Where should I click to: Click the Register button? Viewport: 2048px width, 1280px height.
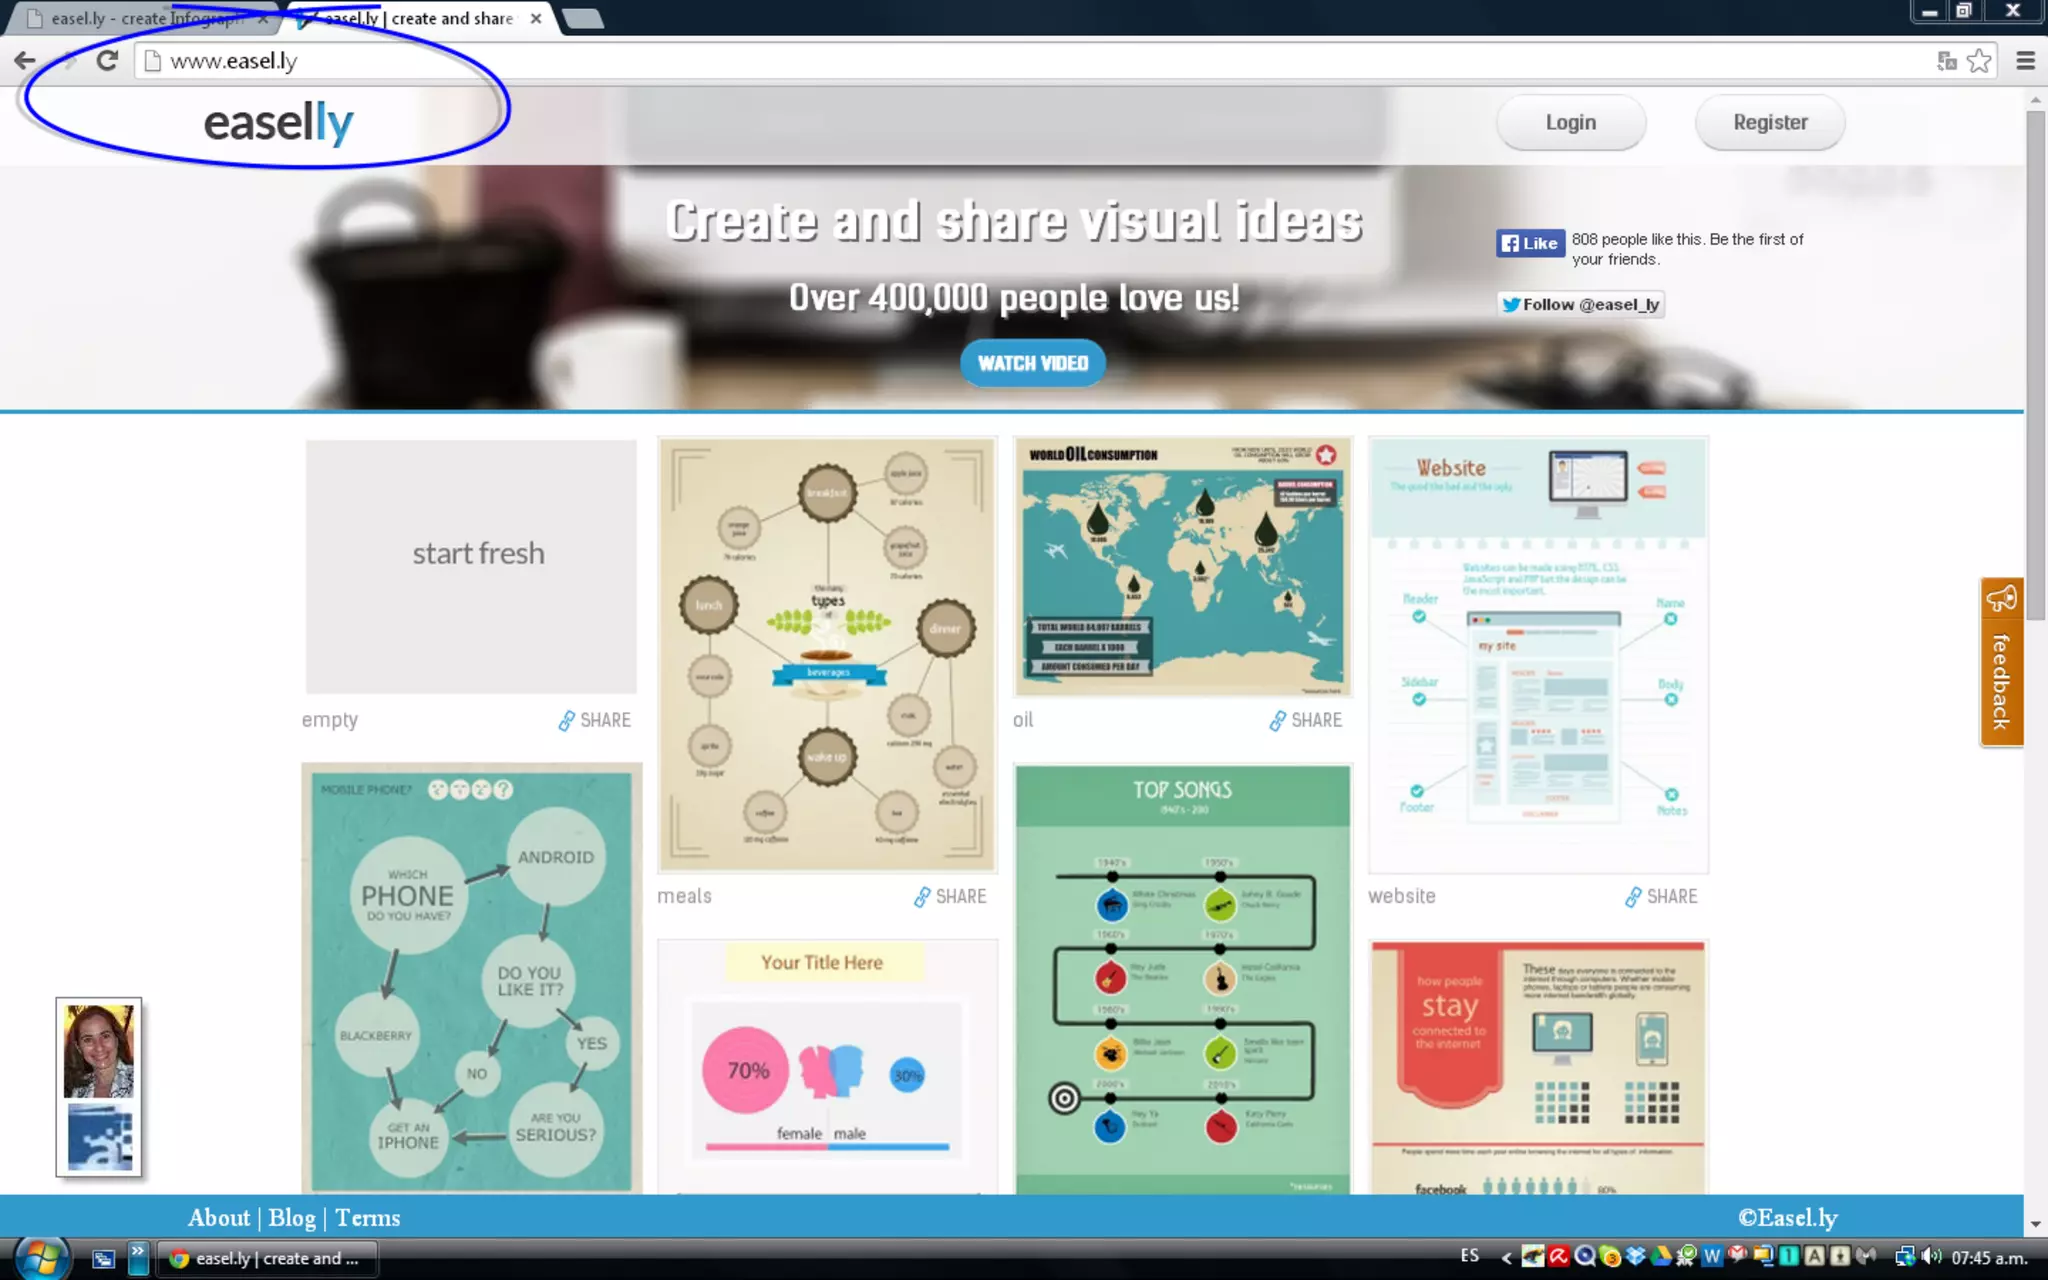[1769, 123]
